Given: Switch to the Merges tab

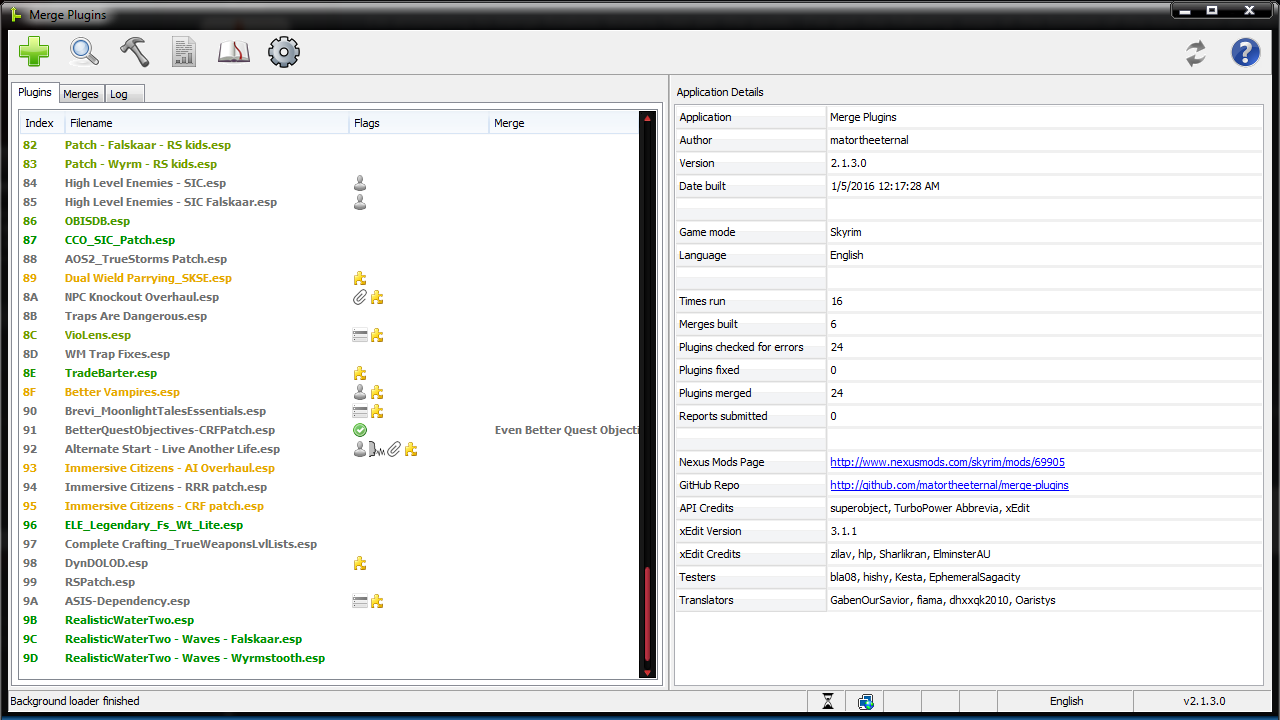Looking at the screenshot, I should click(x=81, y=94).
